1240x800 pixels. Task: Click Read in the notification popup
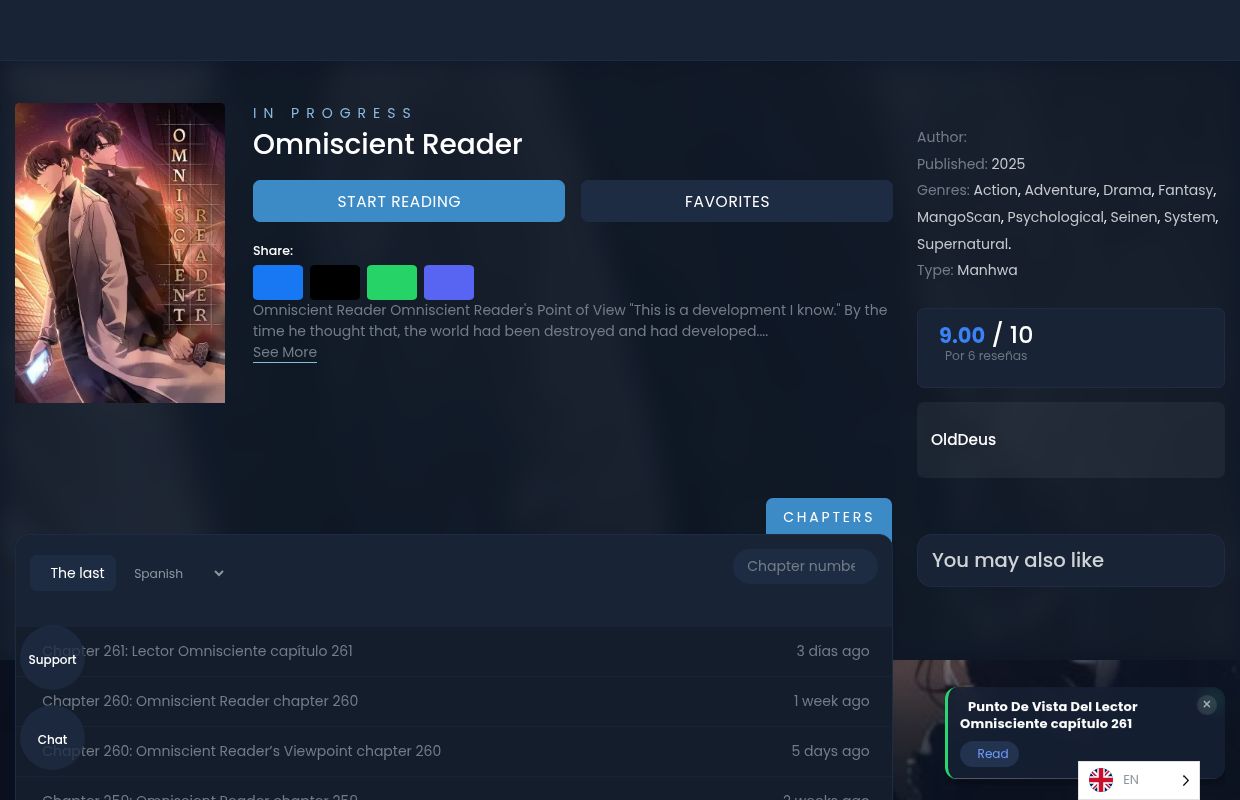pyautogui.click(x=990, y=754)
